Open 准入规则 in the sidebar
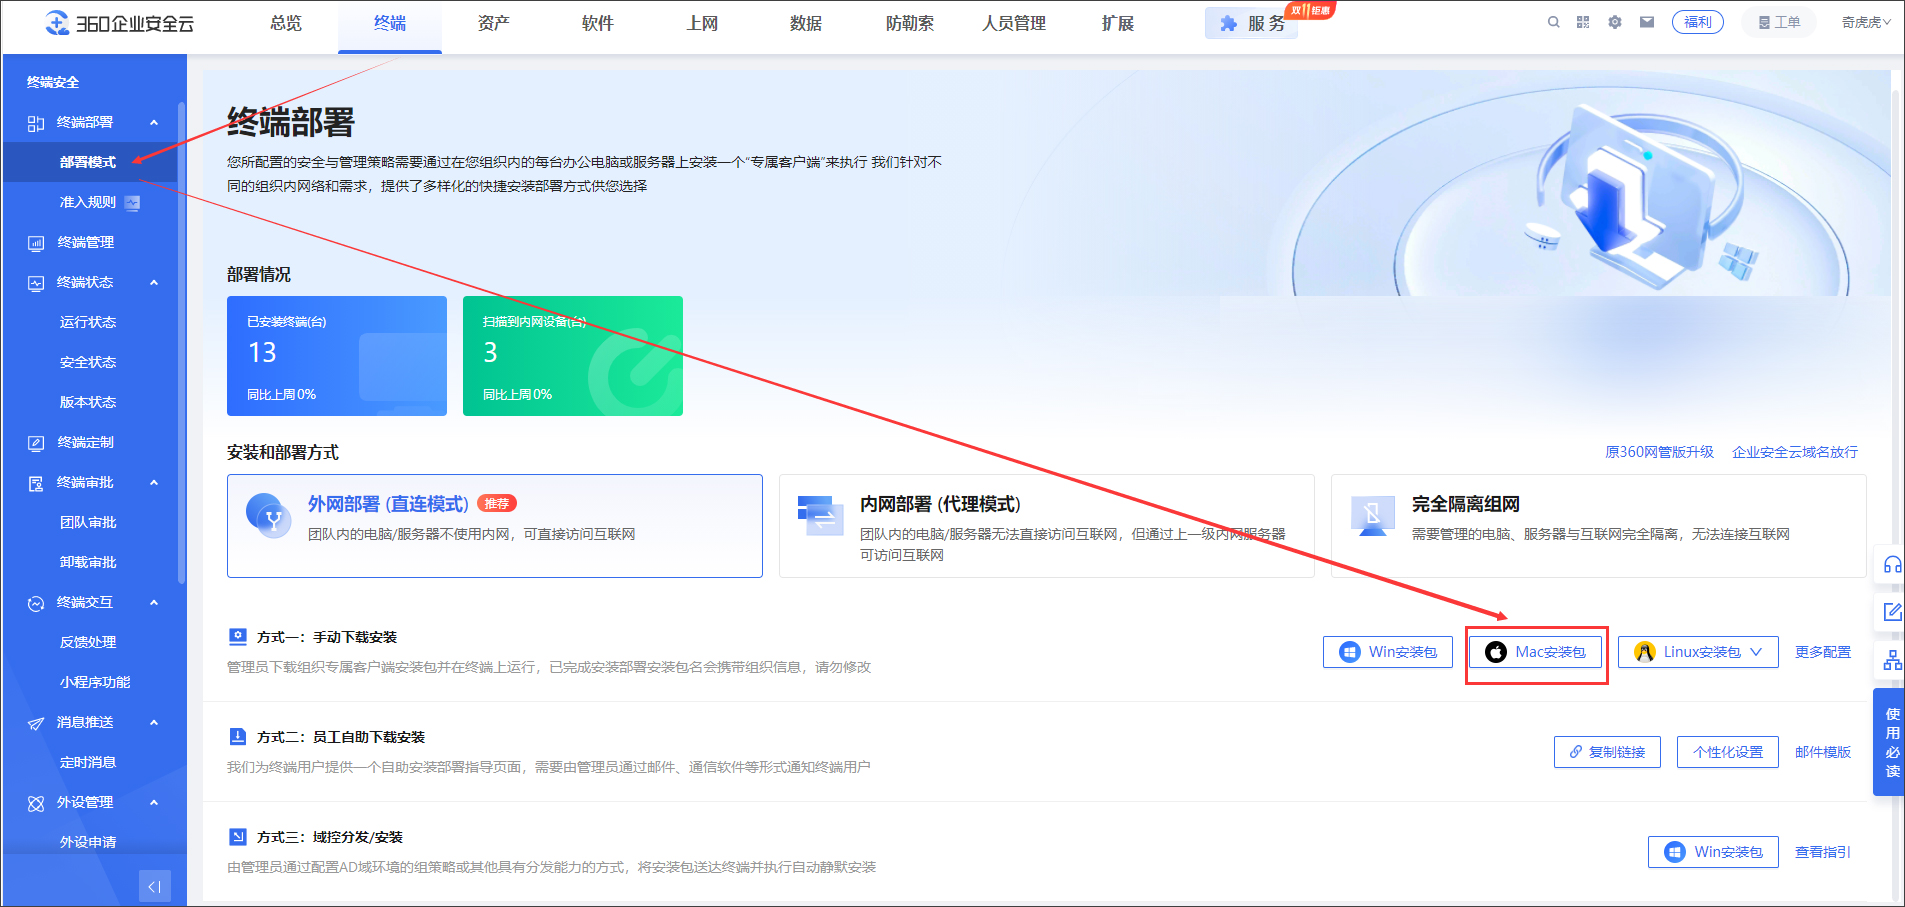1905x907 pixels. click(x=88, y=202)
